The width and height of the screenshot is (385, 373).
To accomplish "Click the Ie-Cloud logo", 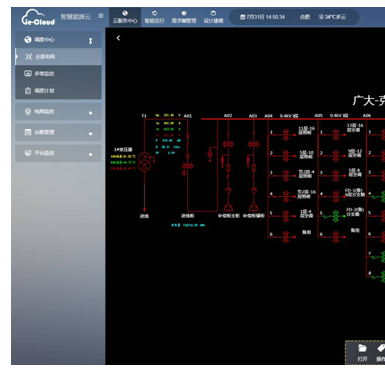I will coord(38,17).
